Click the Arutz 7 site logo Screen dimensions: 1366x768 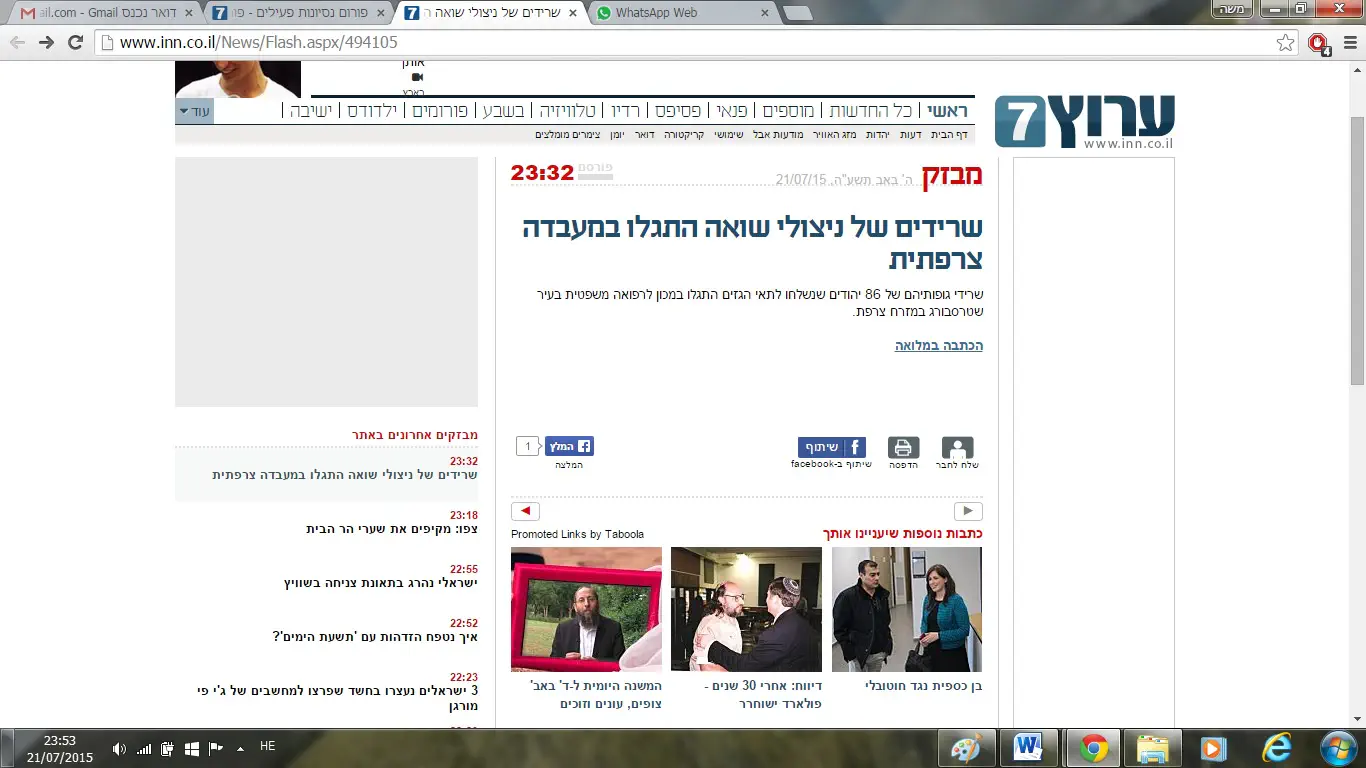(x=1084, y=122)
